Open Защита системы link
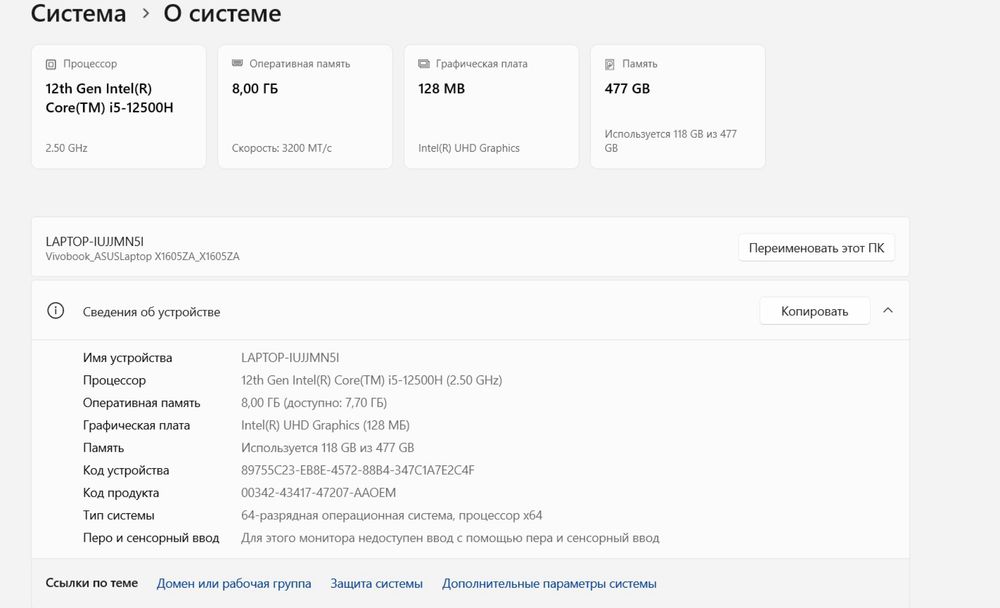Viewport: 1000px width, 608px height. click(376, 583)
